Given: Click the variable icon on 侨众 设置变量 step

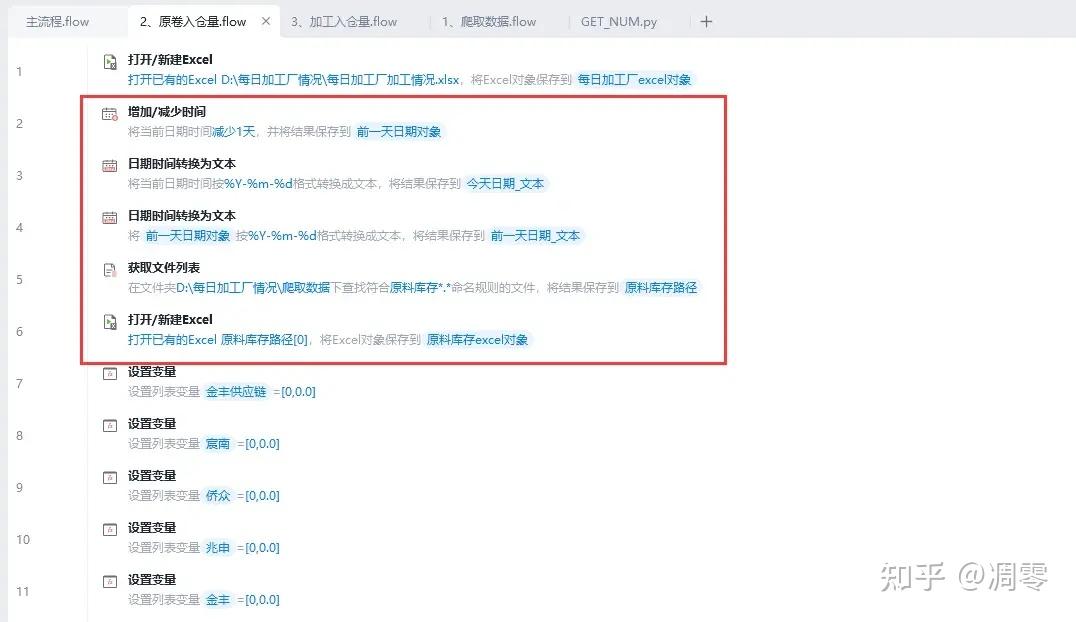Looking at the screenshot, I should [110, 480].
